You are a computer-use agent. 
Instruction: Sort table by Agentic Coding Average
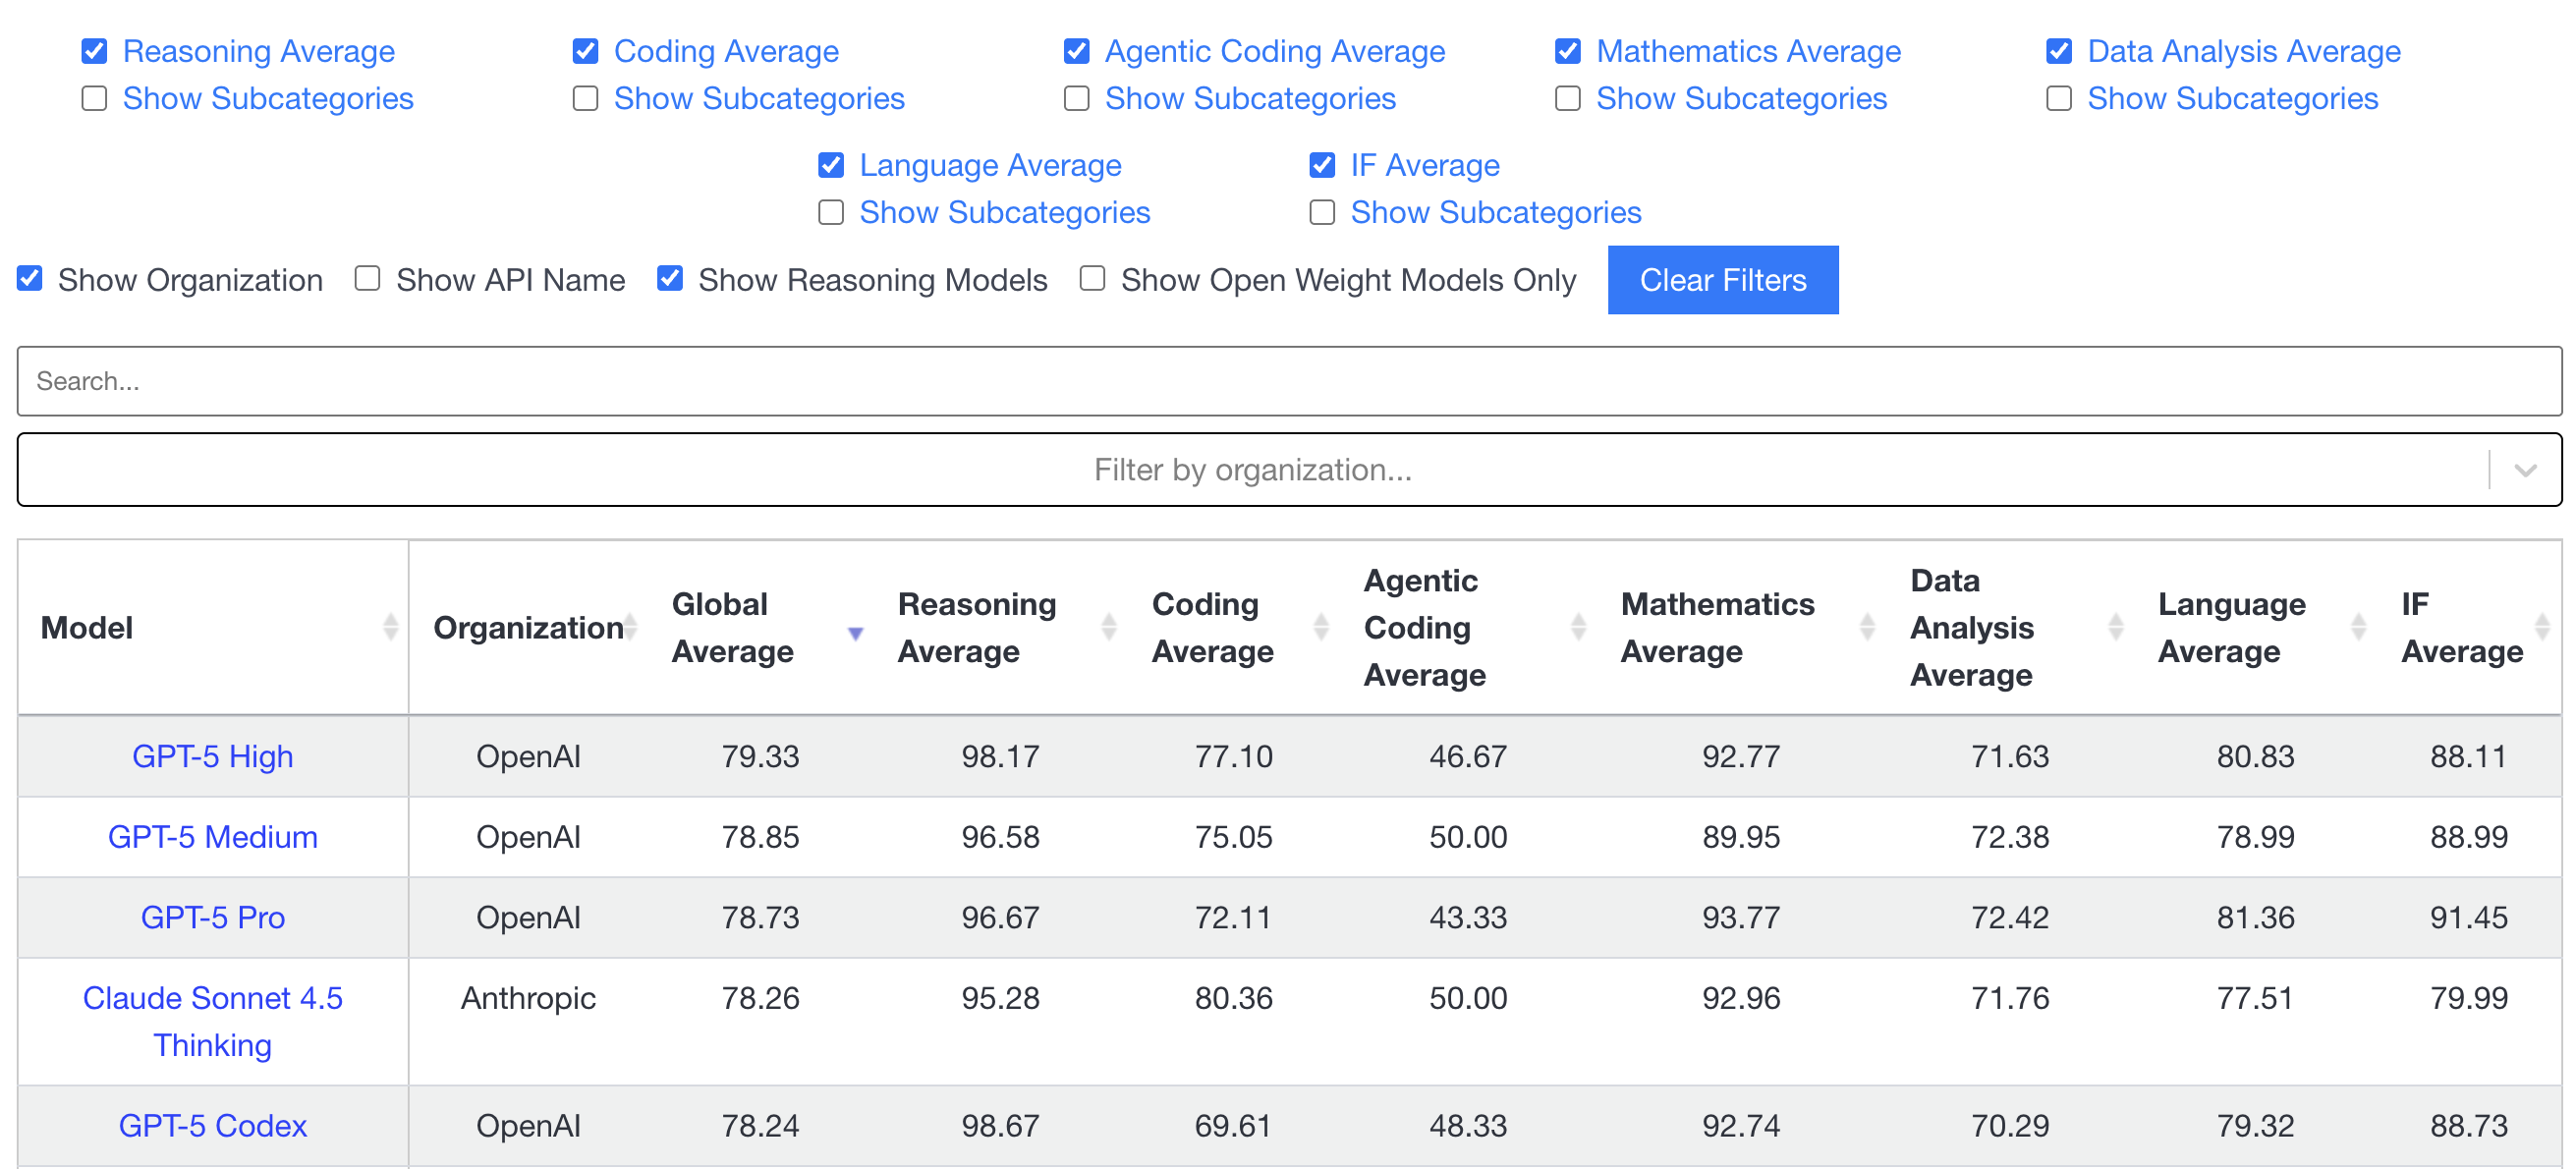[1577, 627]
